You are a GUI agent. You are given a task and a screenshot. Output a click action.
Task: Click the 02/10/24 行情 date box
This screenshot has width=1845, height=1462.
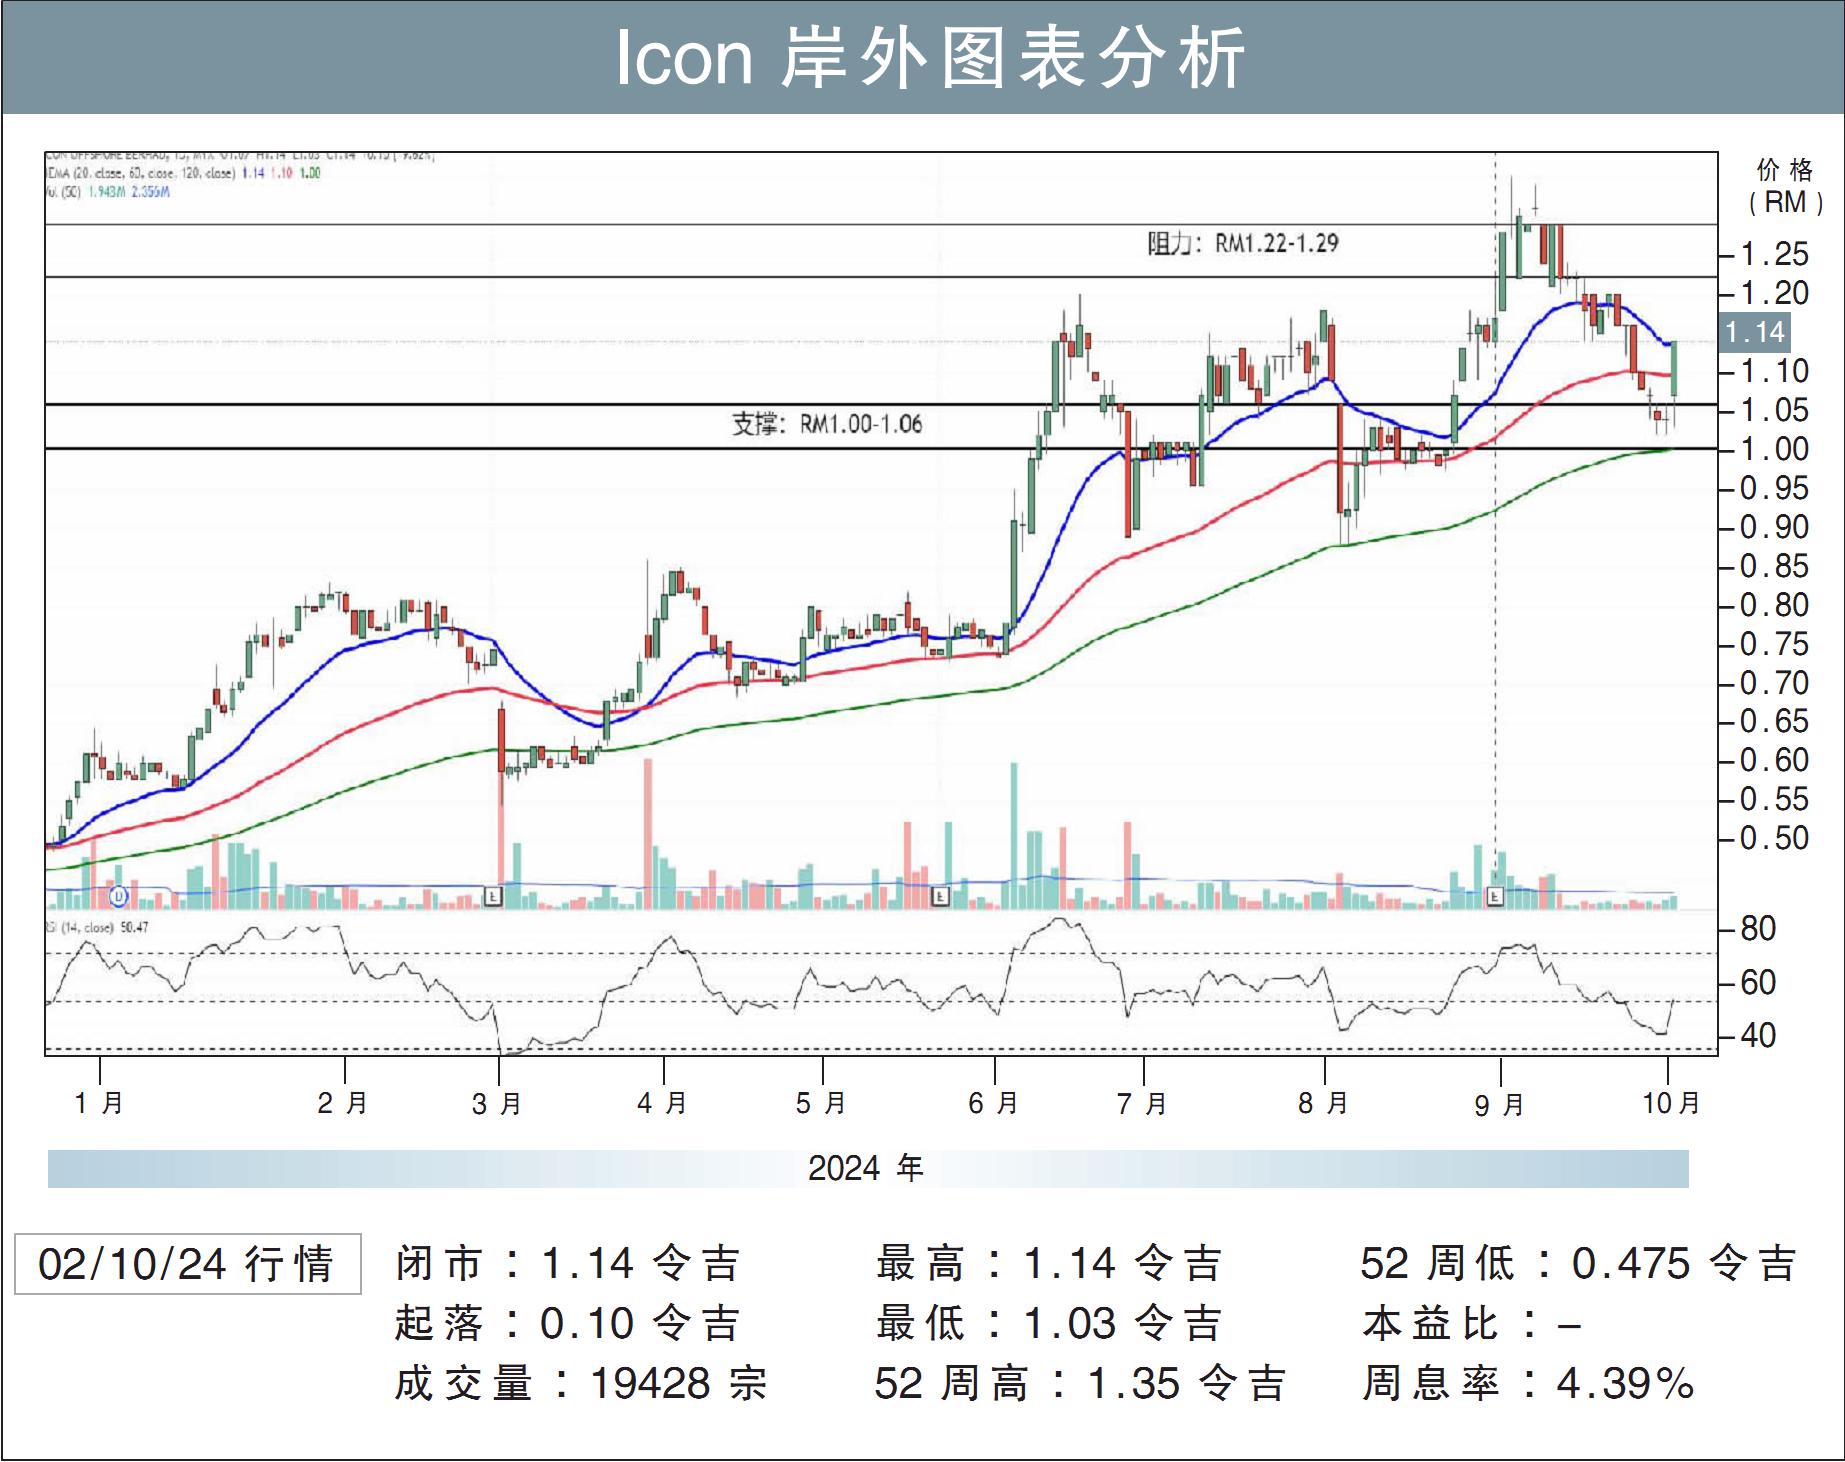187,1264
